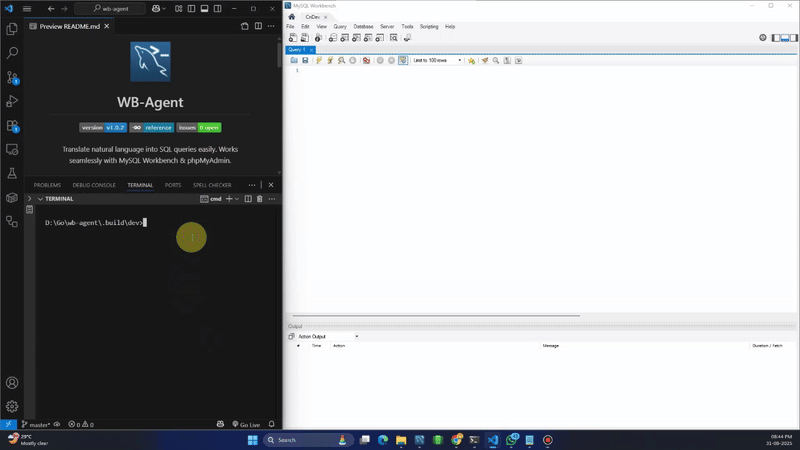Open the master branch status bar item

36,424
